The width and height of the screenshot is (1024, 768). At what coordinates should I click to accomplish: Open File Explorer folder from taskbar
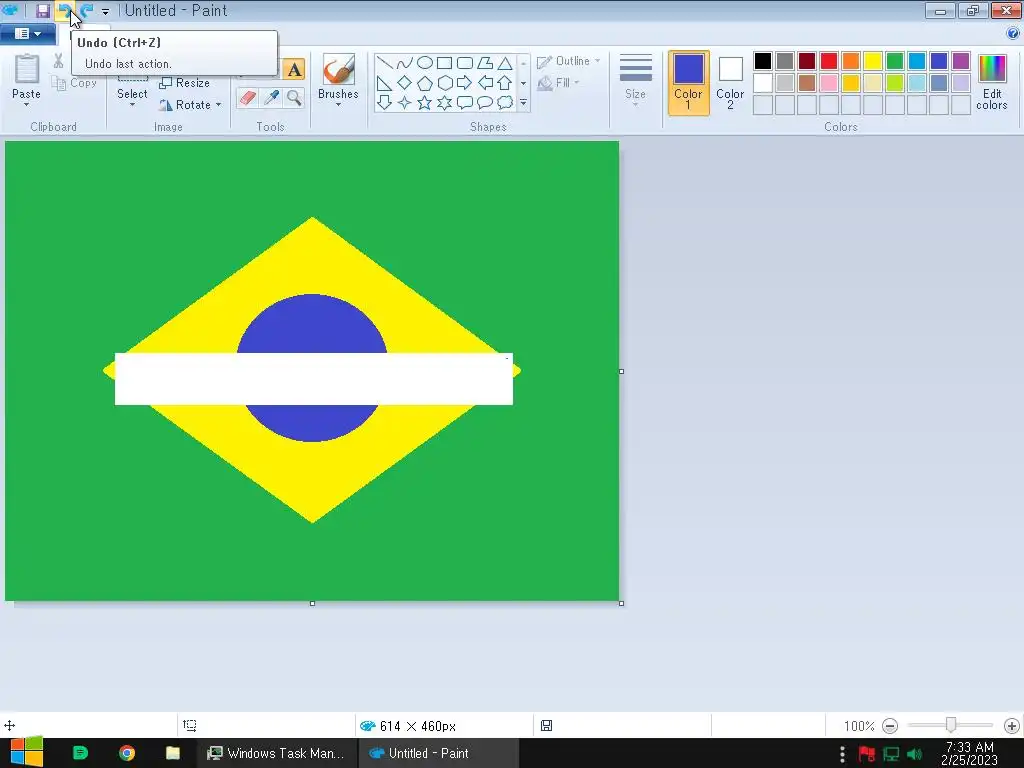click(172, 753)
